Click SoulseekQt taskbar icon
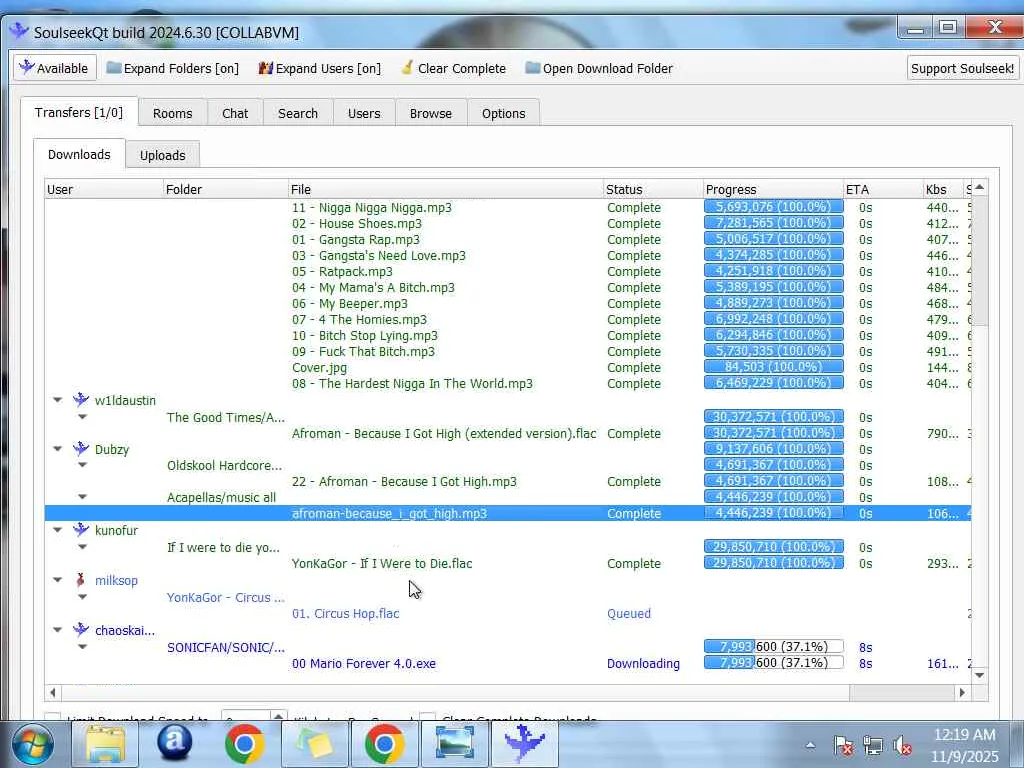Image resolution: width=1024 pixels, height=768 pixels. [x=524, y=744]
